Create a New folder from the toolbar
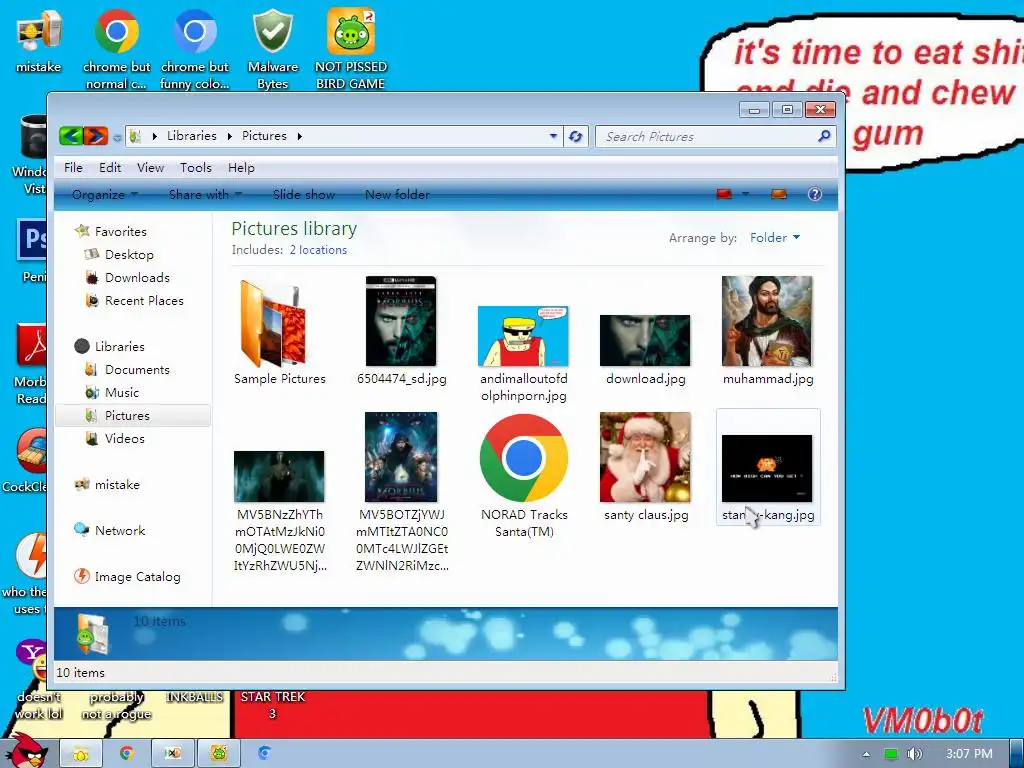This screenshot has height=768, width=1024. tap(397, 195)
